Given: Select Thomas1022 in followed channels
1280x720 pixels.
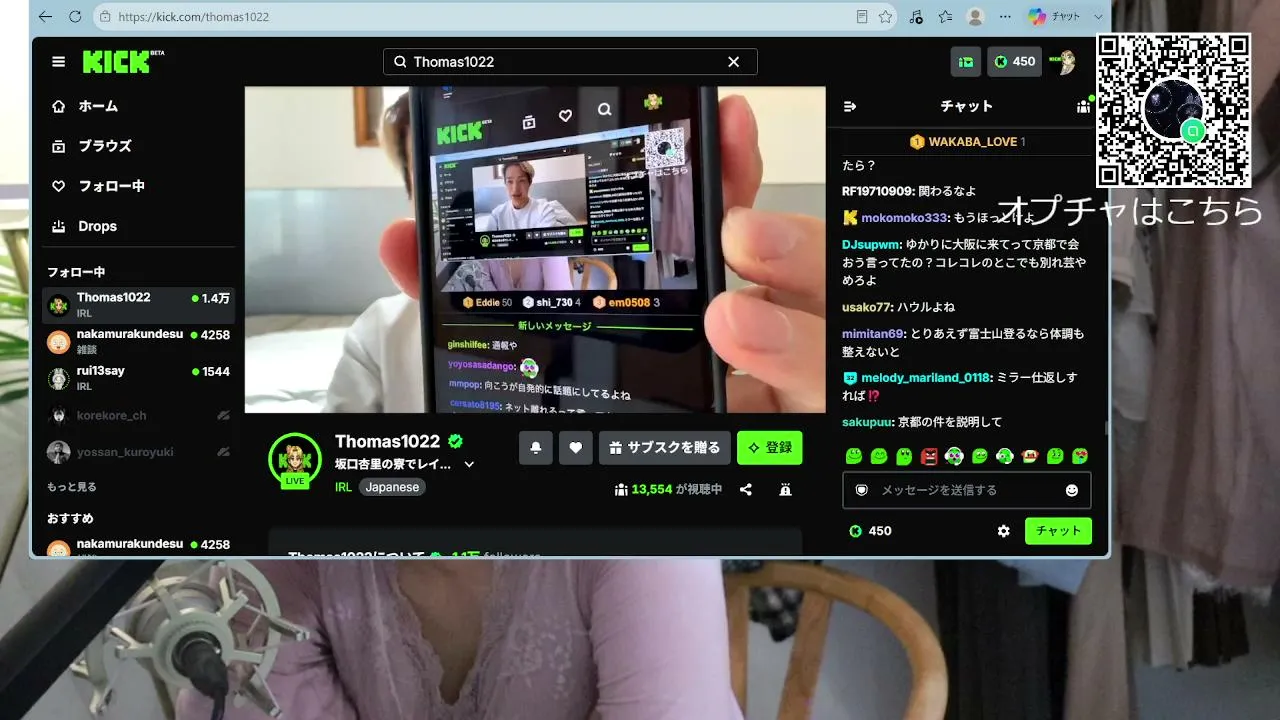Looking at the screenshot, I should click(139, 305).
